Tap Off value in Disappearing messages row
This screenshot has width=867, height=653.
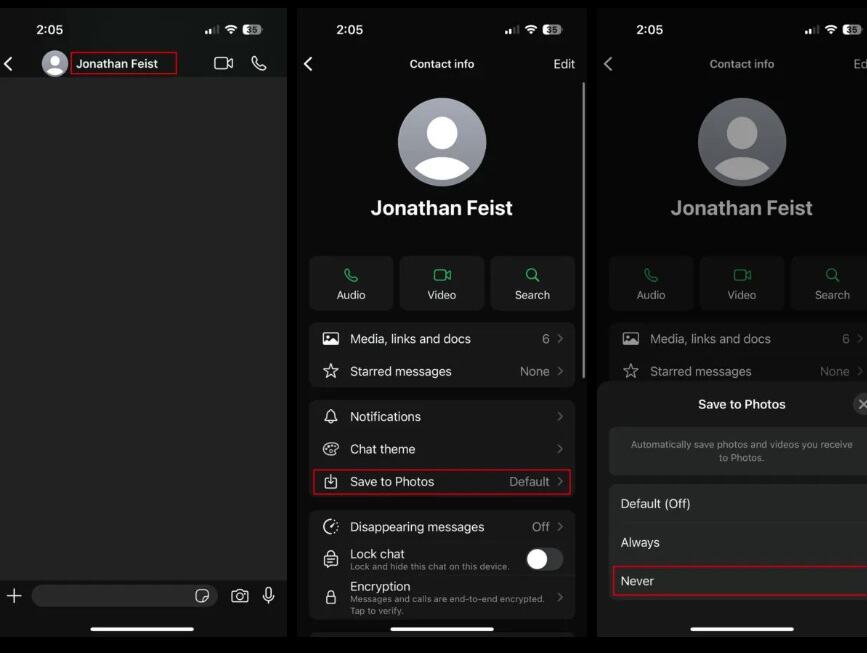[x=541, y=527]
